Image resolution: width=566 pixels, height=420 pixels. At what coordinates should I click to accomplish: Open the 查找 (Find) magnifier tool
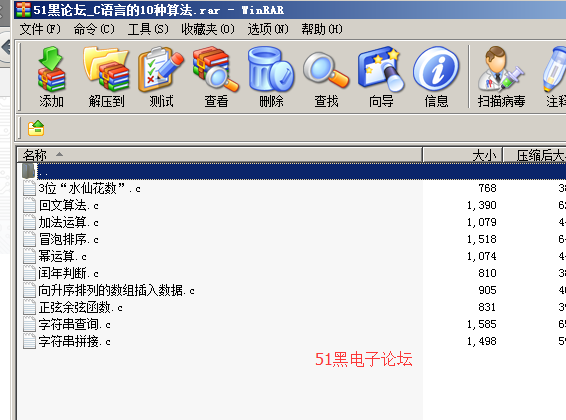coord(326,76)
